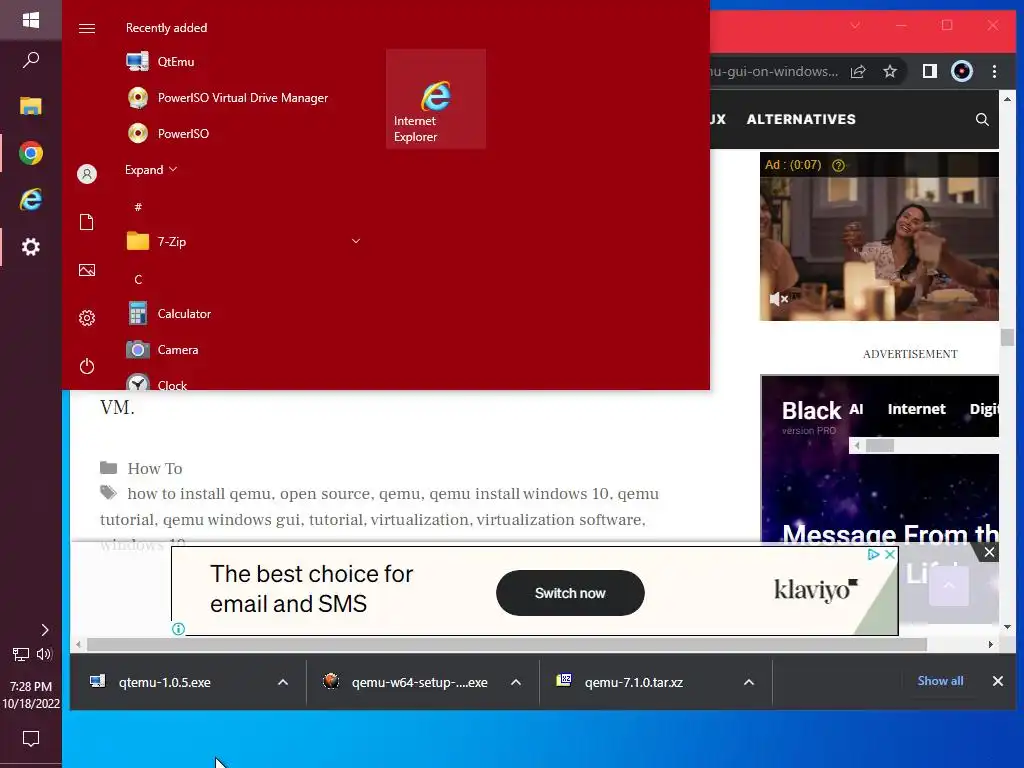Click the page vertical scrollbar thumb
Image resolution: width=1024 pixels, height=768 pixels.
(1007, 338)
